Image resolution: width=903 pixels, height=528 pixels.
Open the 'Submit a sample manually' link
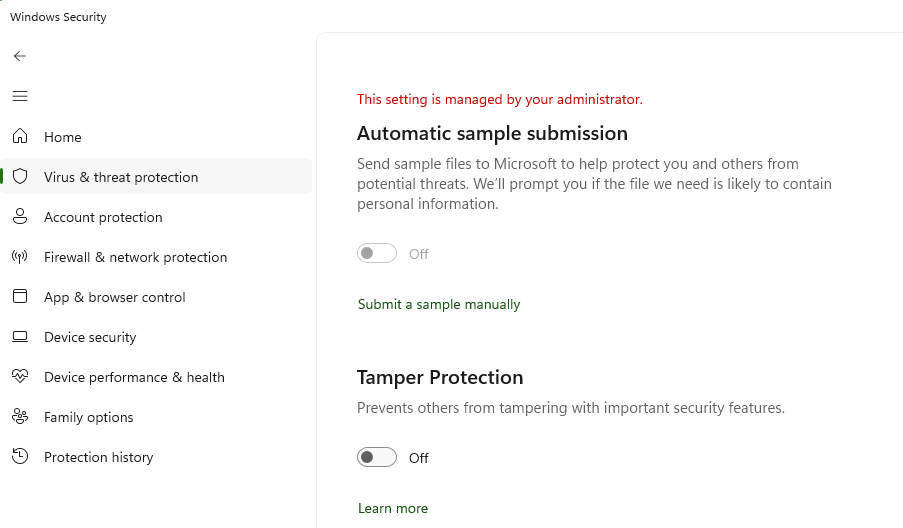[x=439, y=304]
